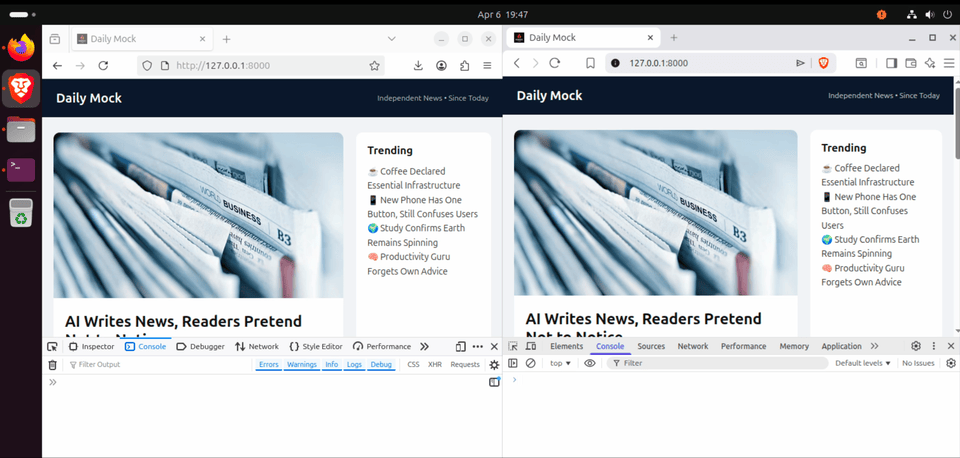Screen dimensions: 960x458
Task: Open Brave Wallet icon in toolbar
Action: coord(911,63)
